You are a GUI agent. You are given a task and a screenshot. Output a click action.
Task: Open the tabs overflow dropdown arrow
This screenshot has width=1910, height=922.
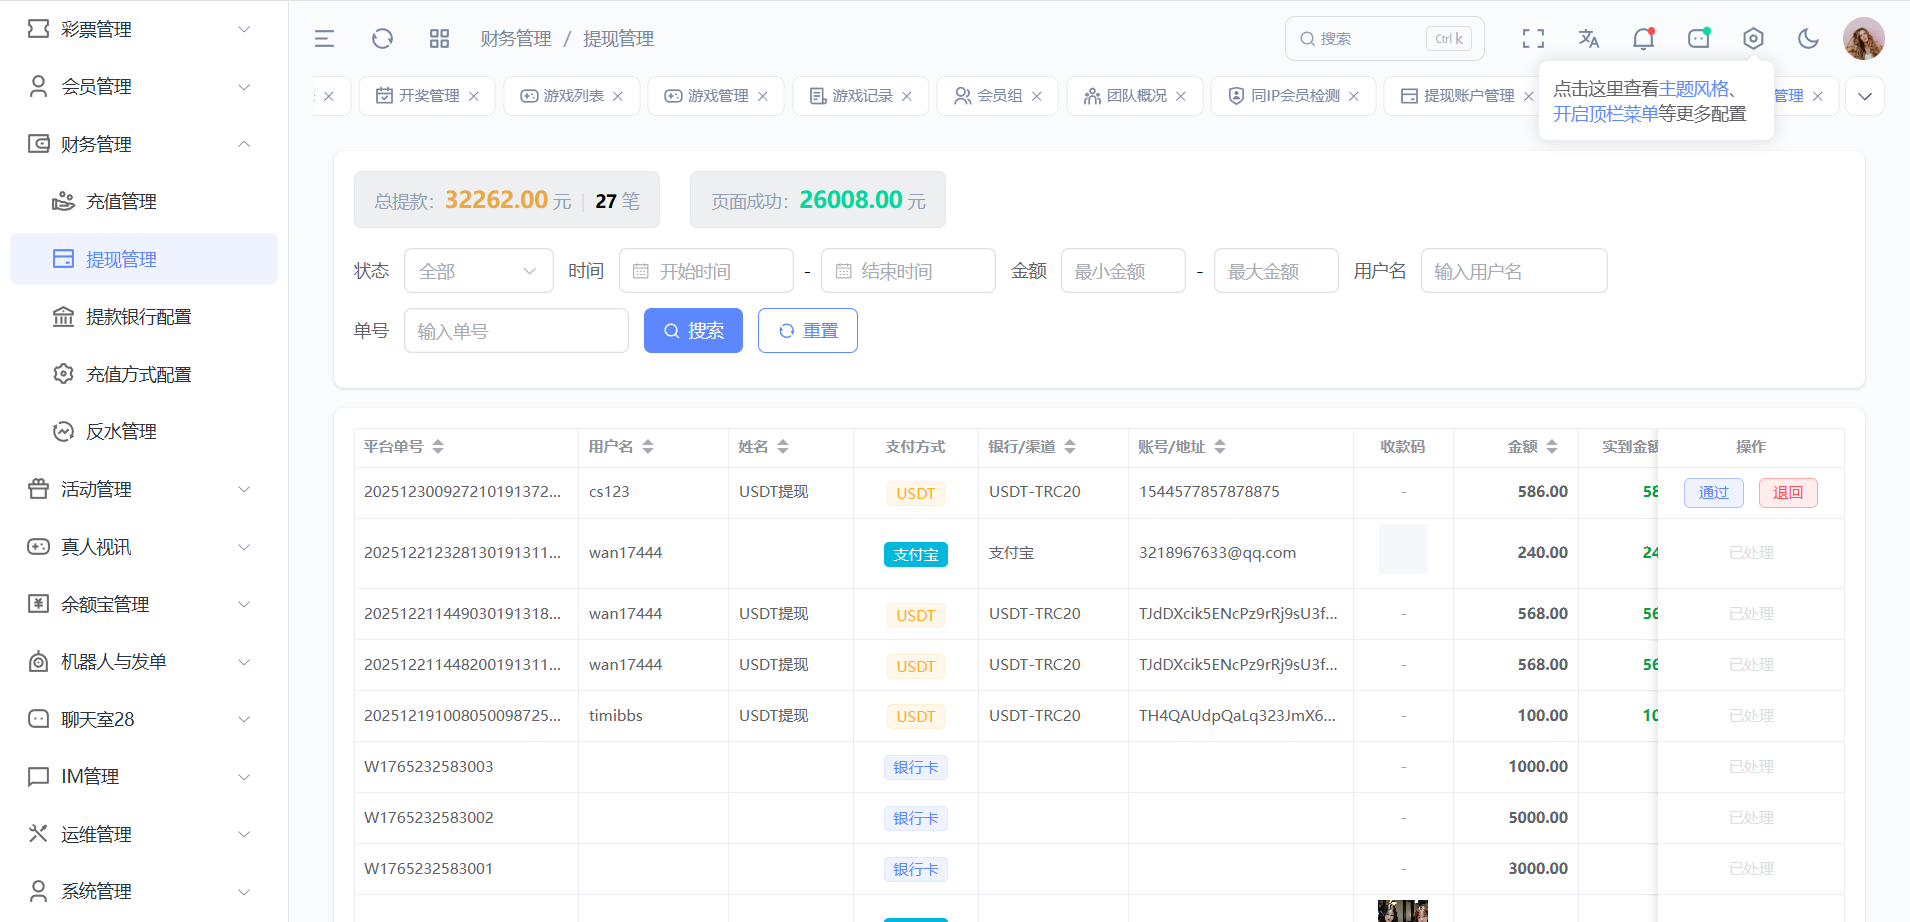point(1864,97)
